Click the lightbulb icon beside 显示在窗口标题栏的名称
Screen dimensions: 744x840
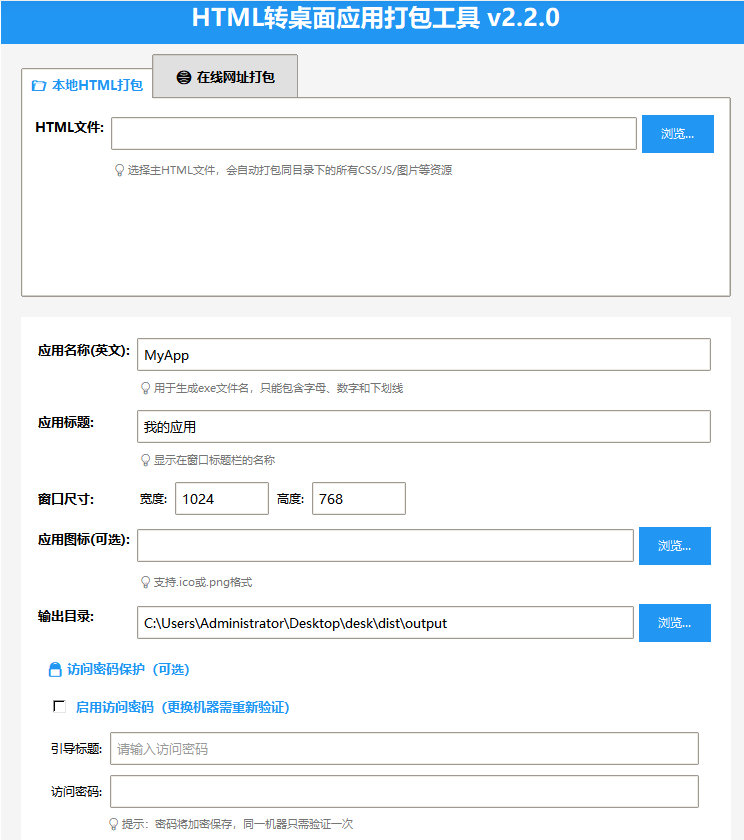click(x=145, y=461)
